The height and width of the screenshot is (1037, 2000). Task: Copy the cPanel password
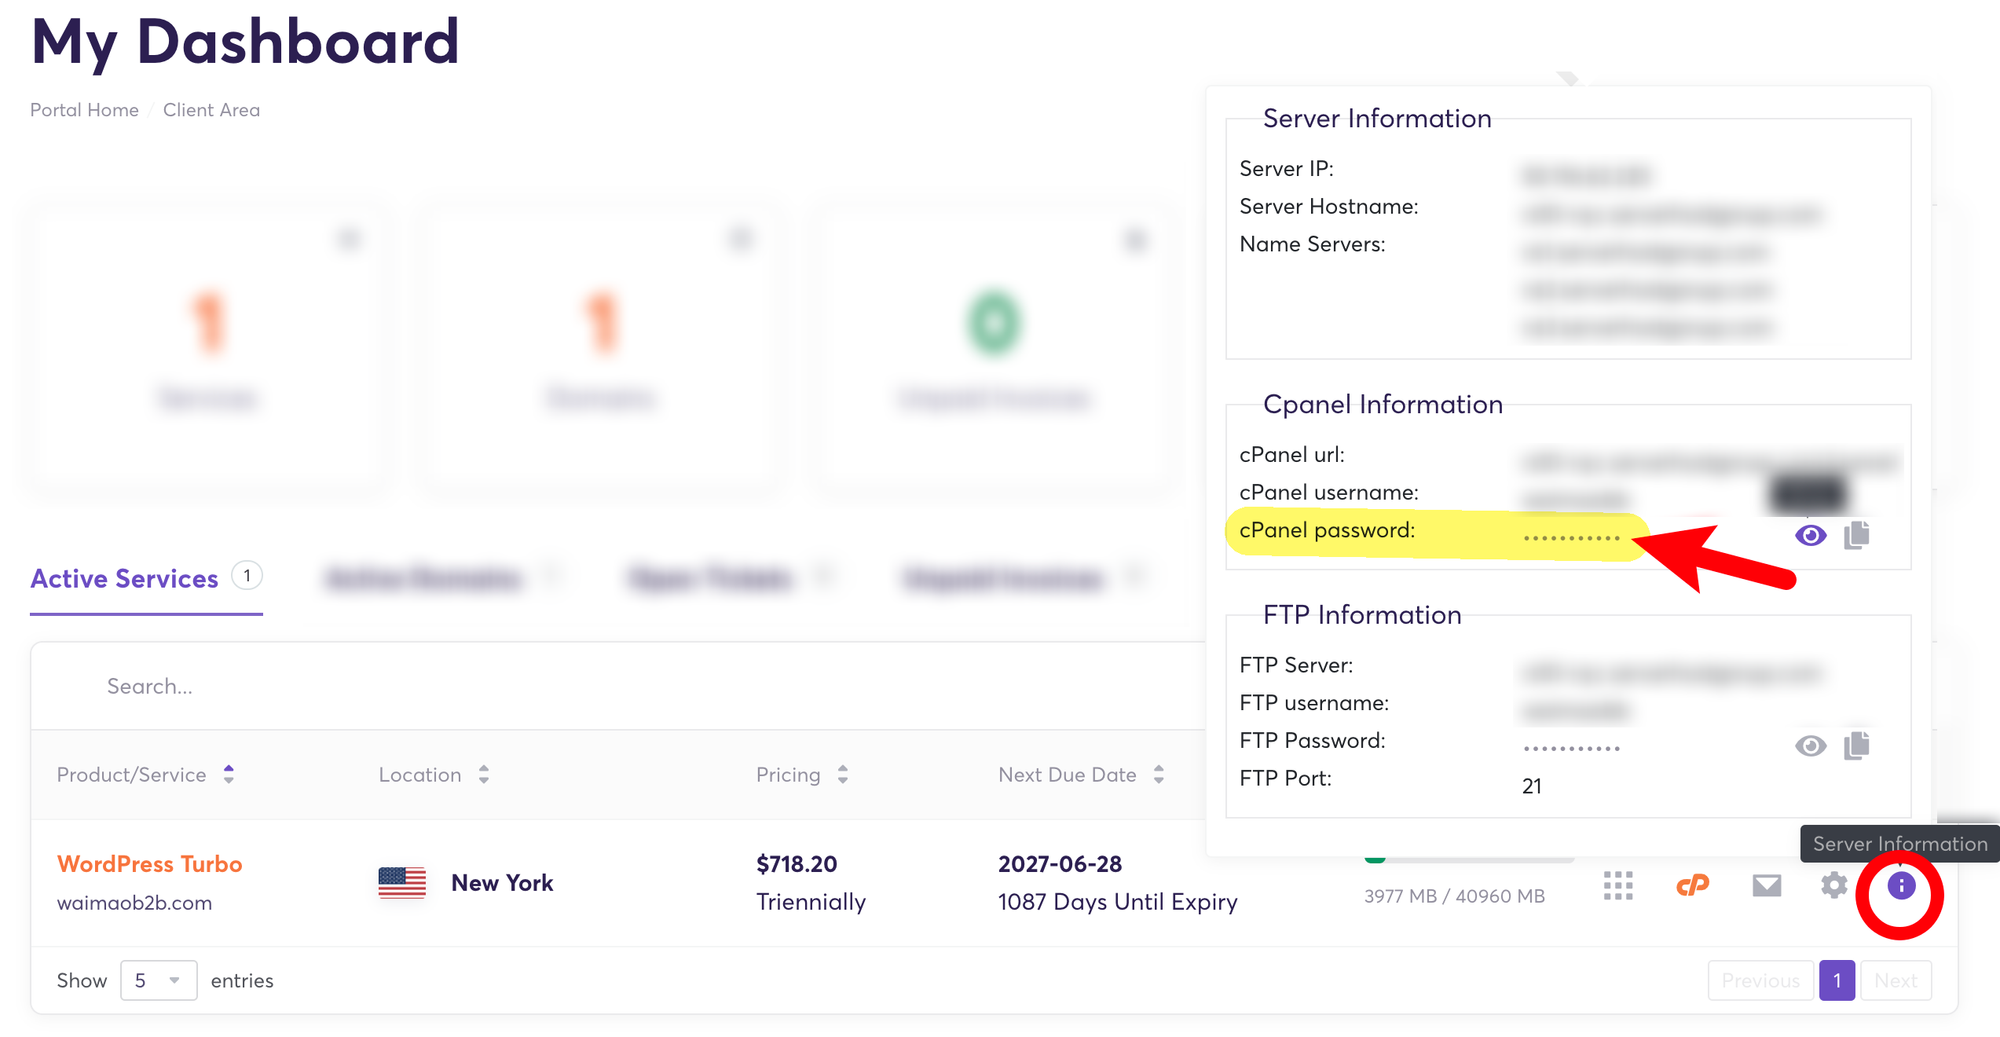1857,535
